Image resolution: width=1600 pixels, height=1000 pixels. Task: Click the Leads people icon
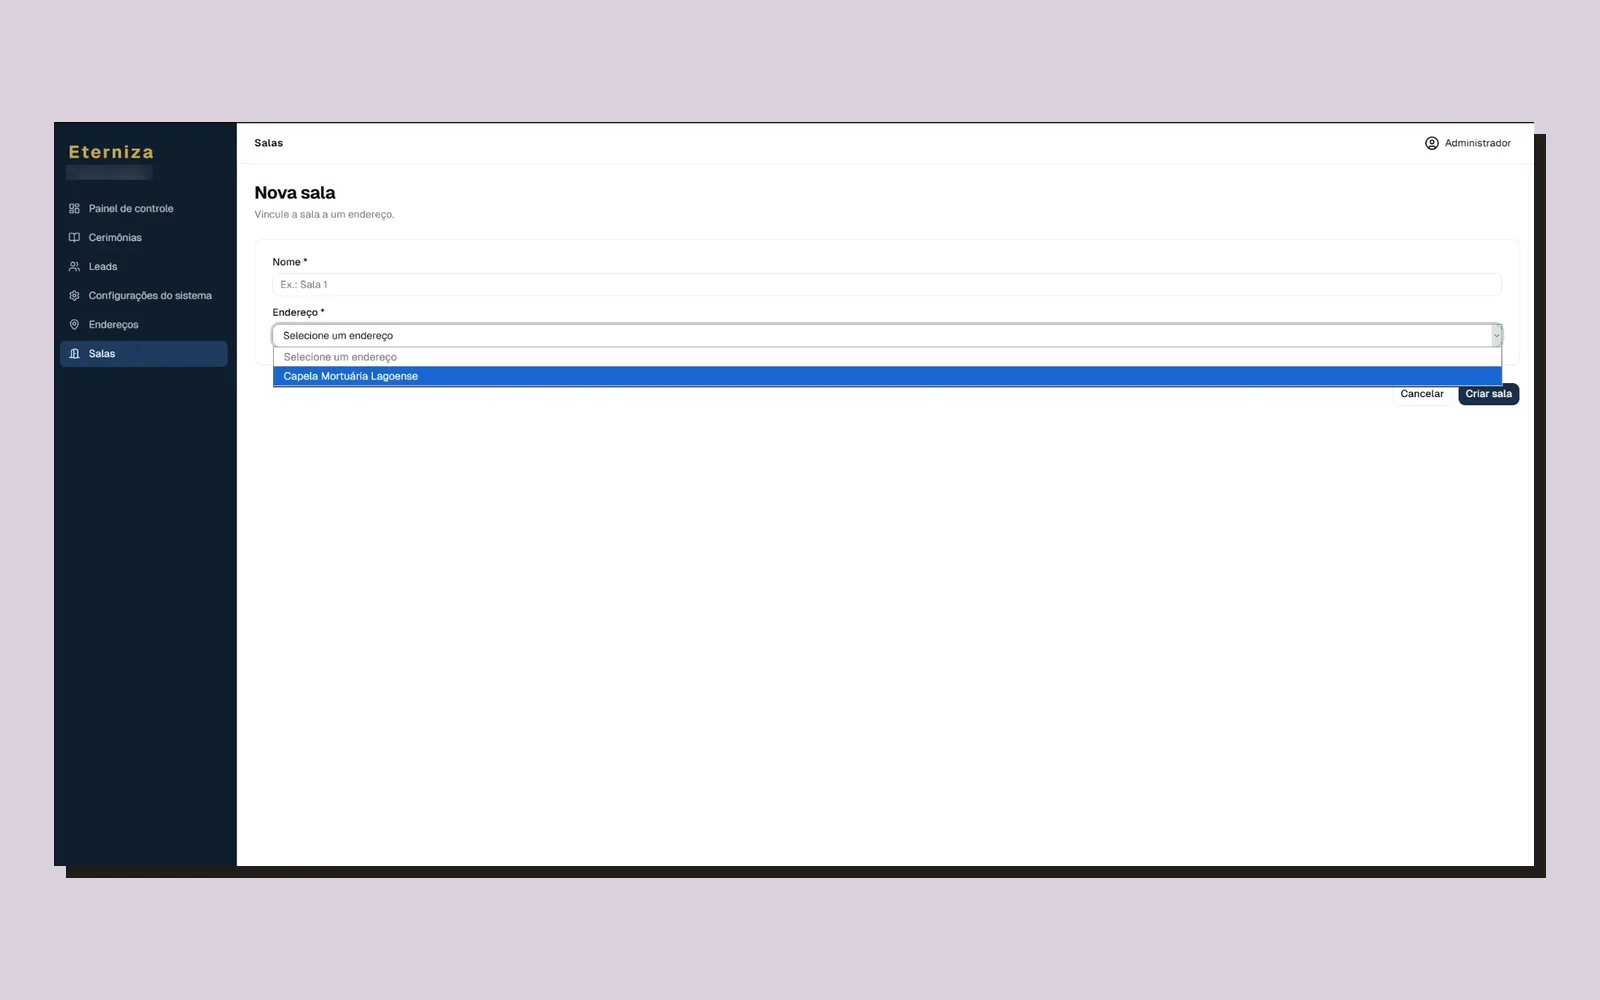click(x=74, y=267)
